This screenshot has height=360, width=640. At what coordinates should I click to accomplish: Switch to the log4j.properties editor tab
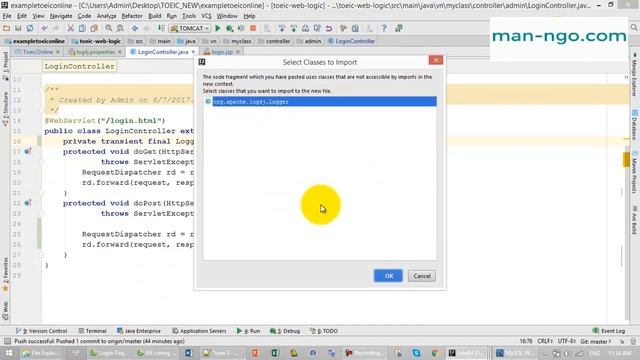(x=95, y=52)
